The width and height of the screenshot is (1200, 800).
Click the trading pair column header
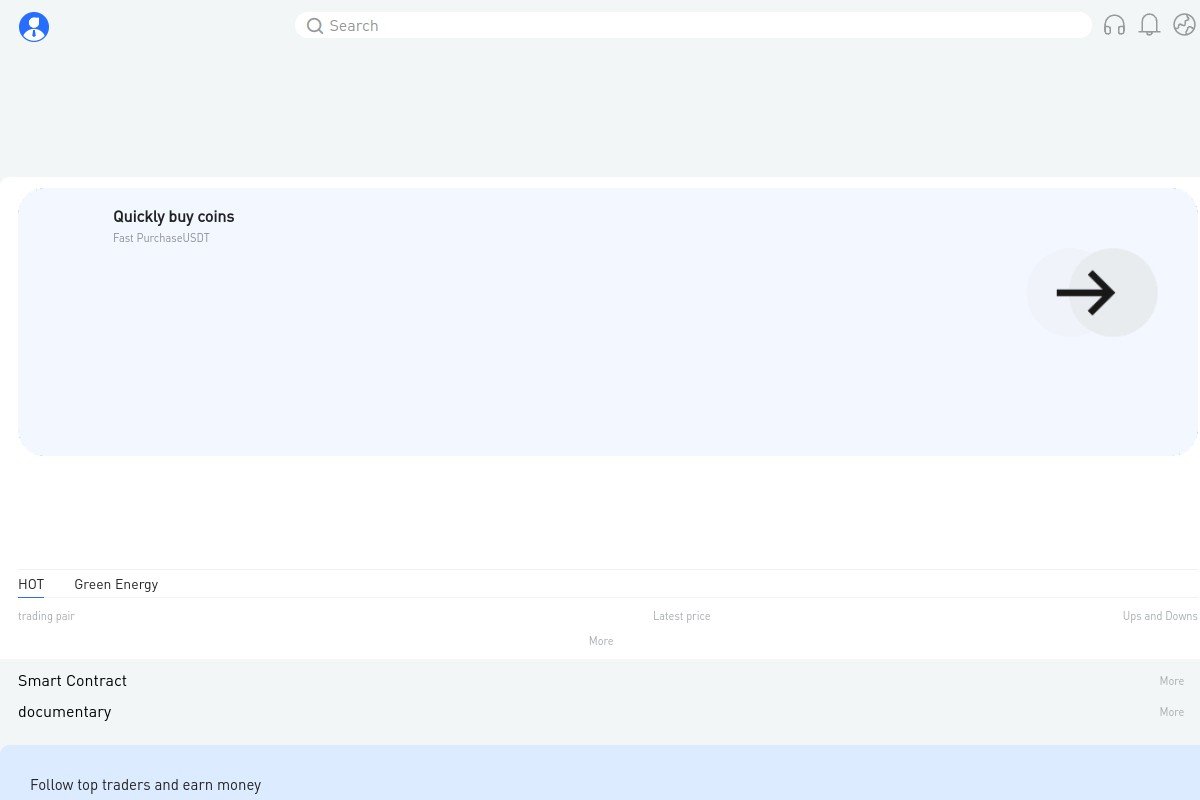click(x=46, y=616)
